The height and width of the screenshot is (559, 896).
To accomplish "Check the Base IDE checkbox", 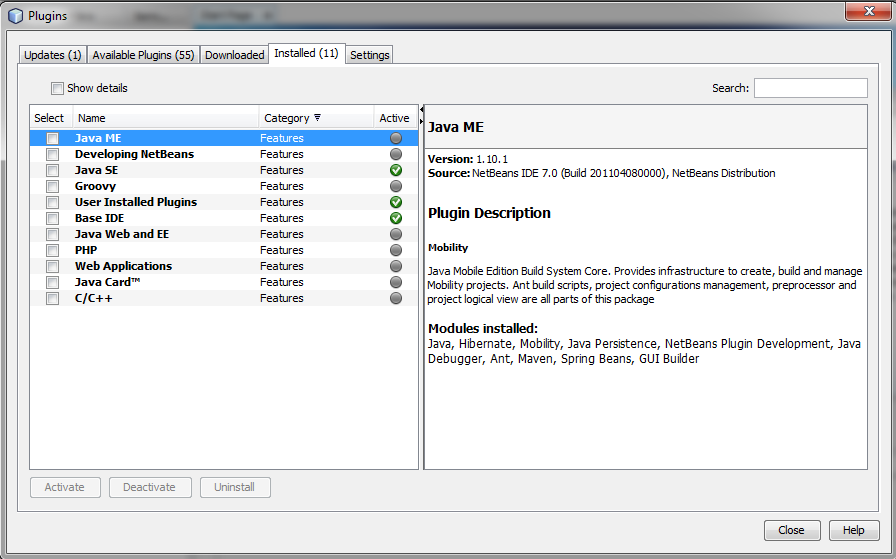I will [x=53, y=218].
